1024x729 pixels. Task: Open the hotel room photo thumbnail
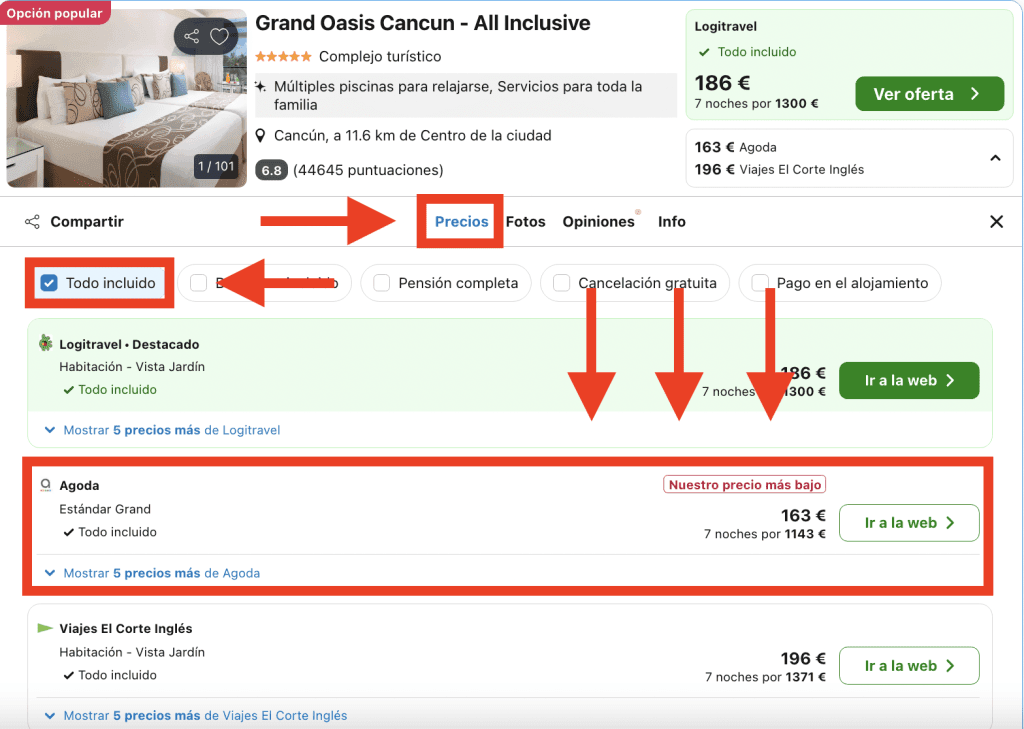[126, 100]
